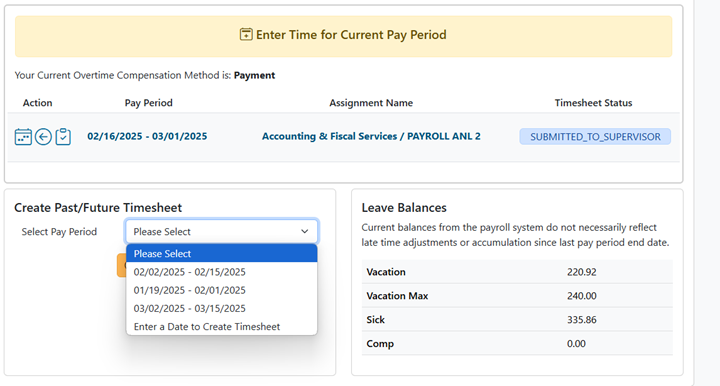The height and width of the screenshot is (386, 720).
Task: Click the dropdown chevron arrow in Select Pay Period
Action: point(304,231)
